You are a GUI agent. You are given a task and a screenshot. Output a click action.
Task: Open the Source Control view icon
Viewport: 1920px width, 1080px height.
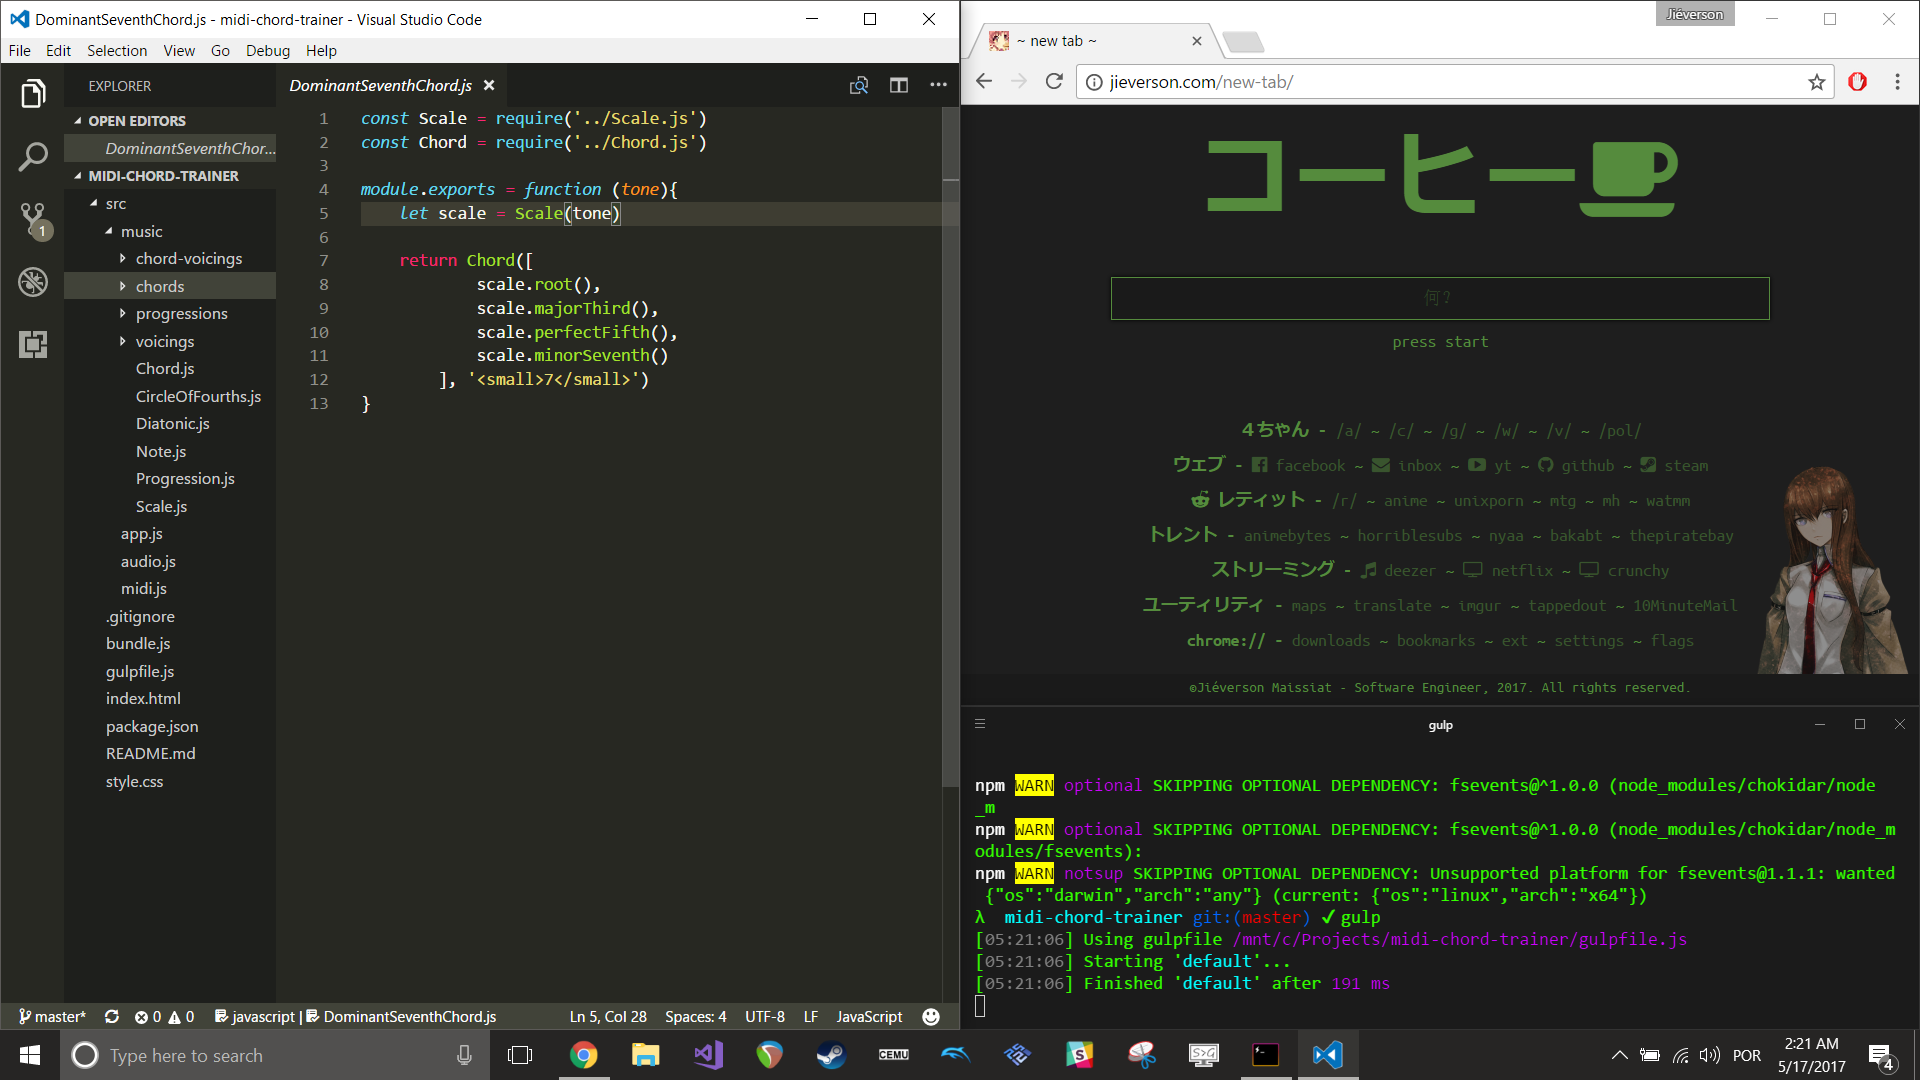(33, 219)
